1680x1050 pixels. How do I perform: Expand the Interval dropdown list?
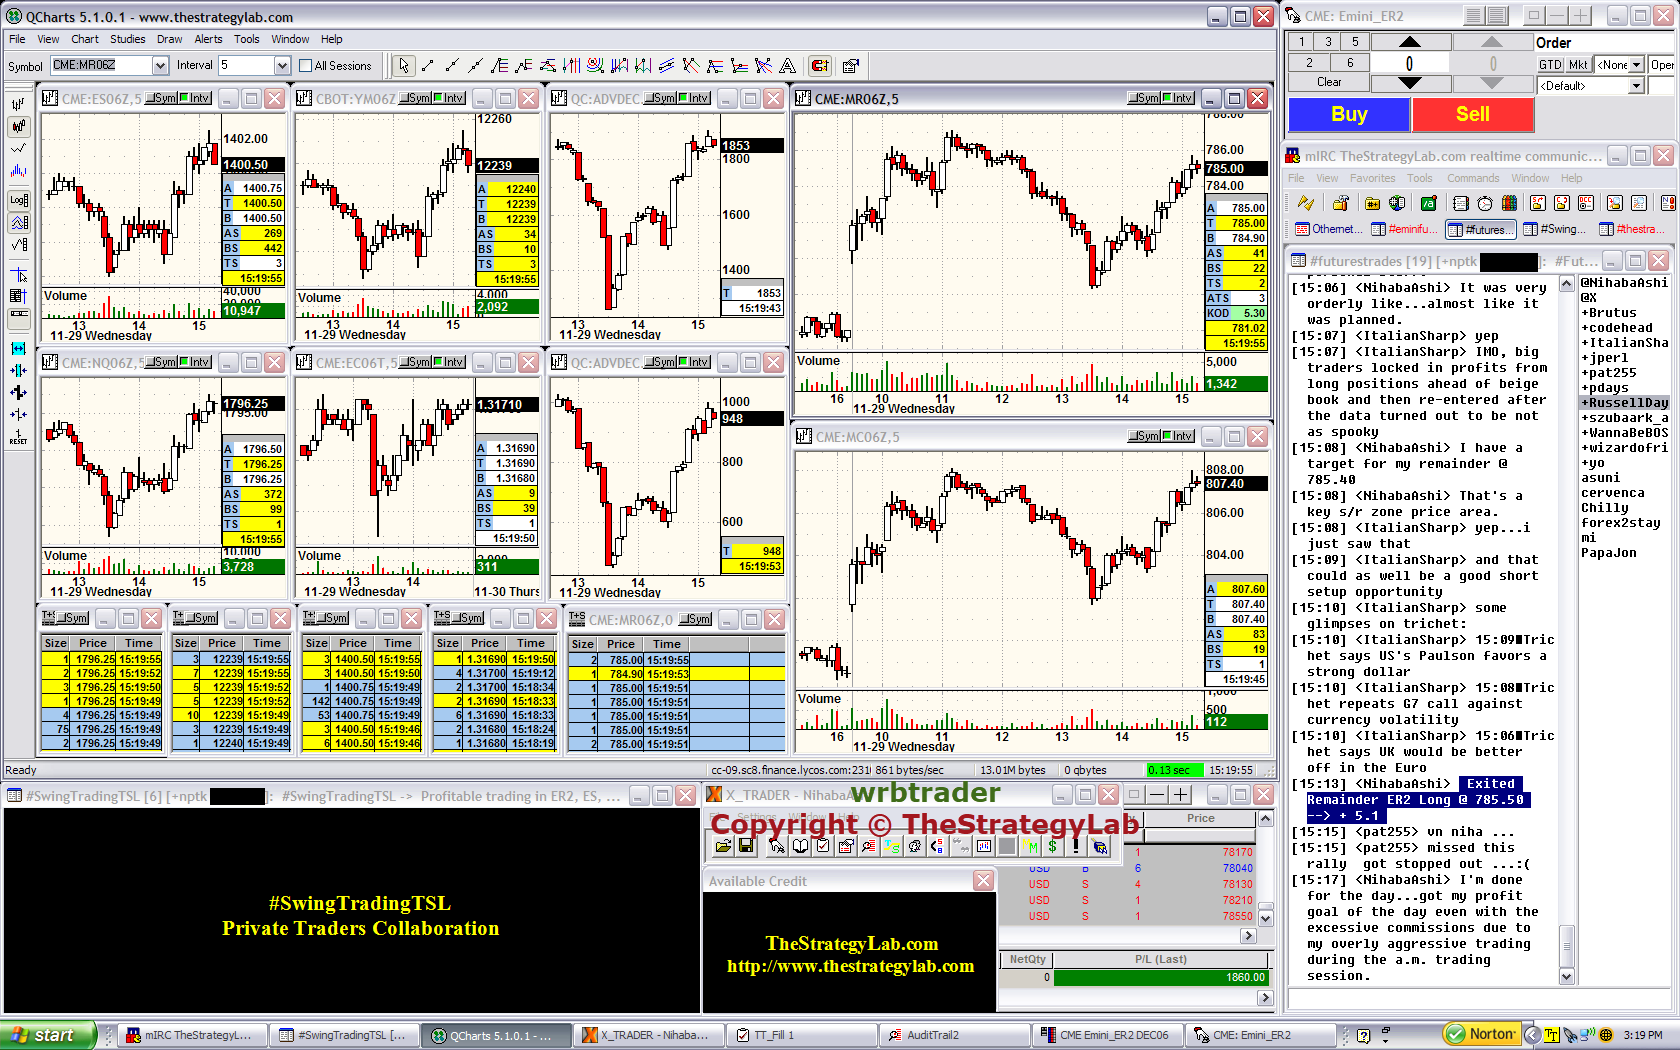[282, 66]
